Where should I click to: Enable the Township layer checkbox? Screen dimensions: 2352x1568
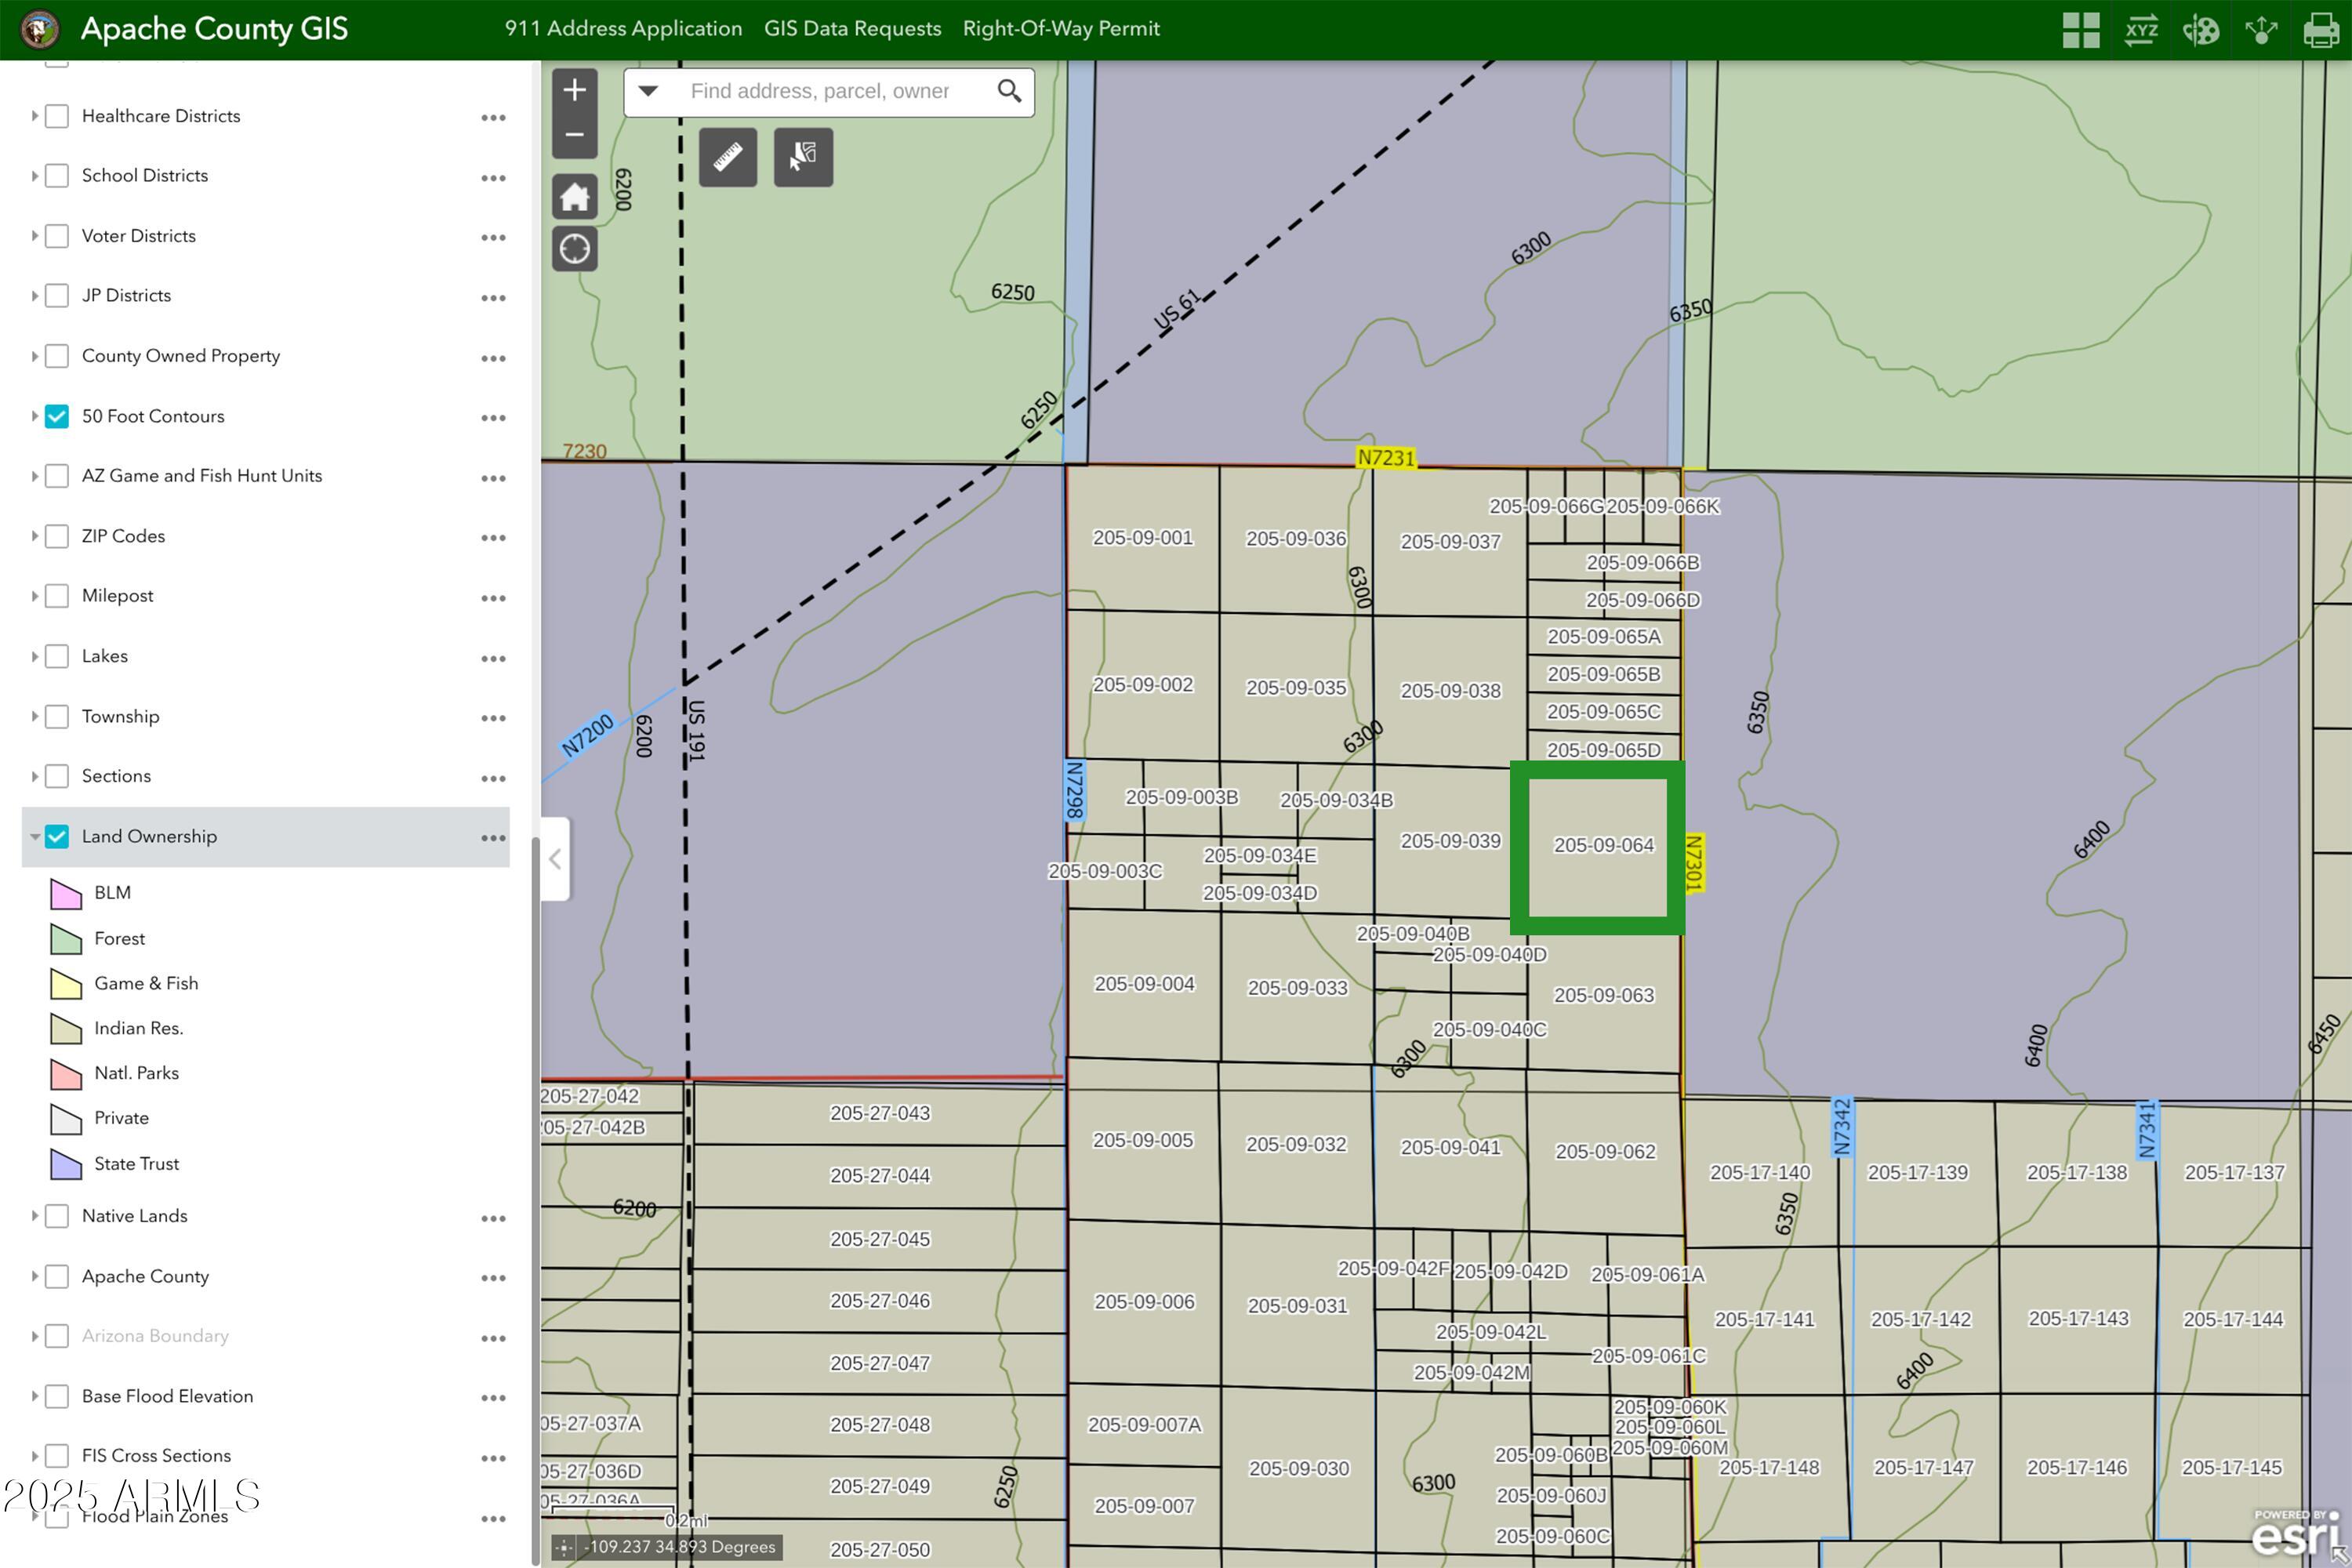pyautogui.click(x=57, y=716)
